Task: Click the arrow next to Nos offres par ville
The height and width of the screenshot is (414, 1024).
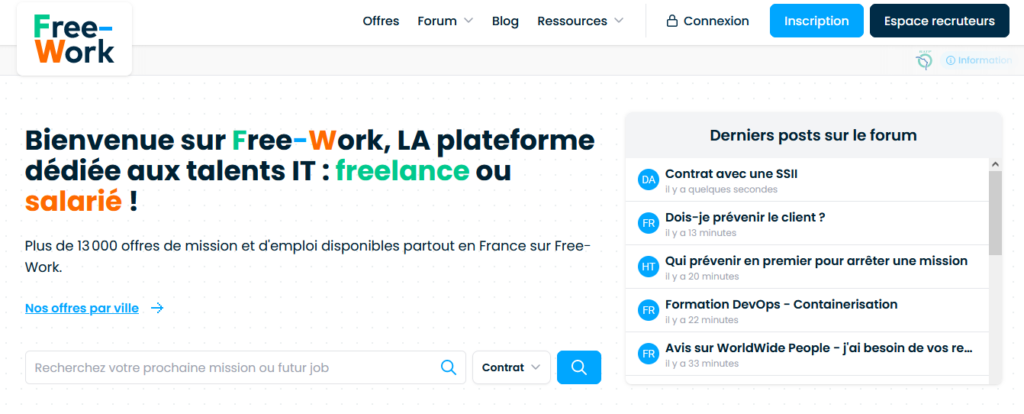Action: (157, 308)
